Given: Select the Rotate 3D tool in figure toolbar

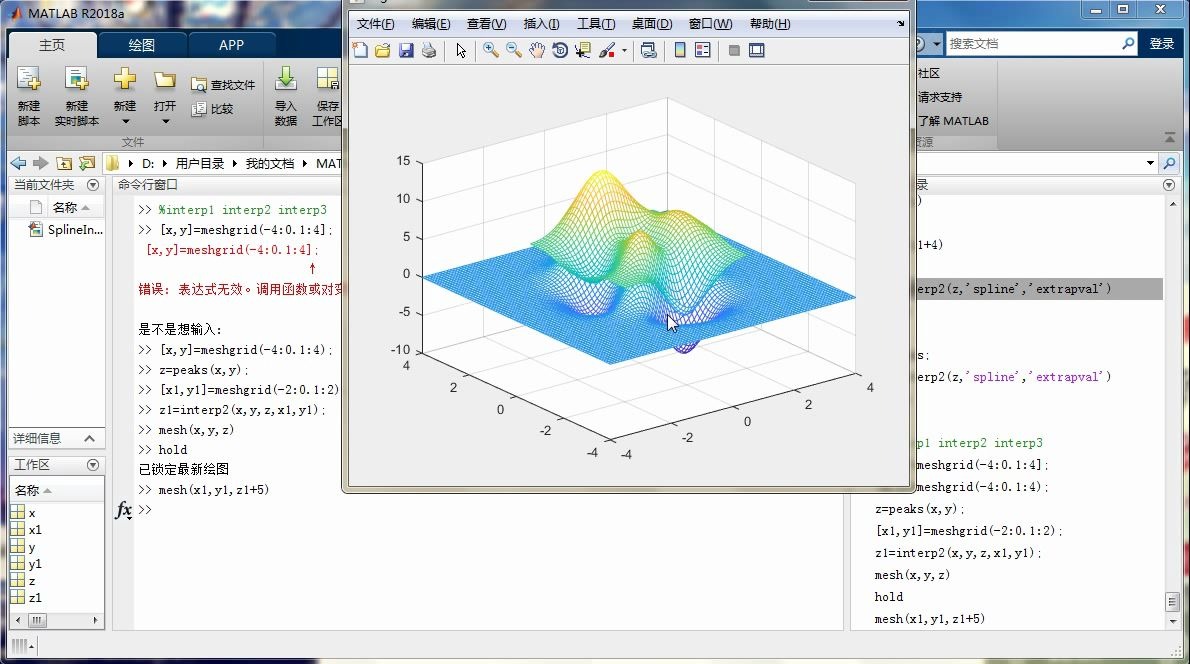Looking at the screenshot, I should pos(559,50).
